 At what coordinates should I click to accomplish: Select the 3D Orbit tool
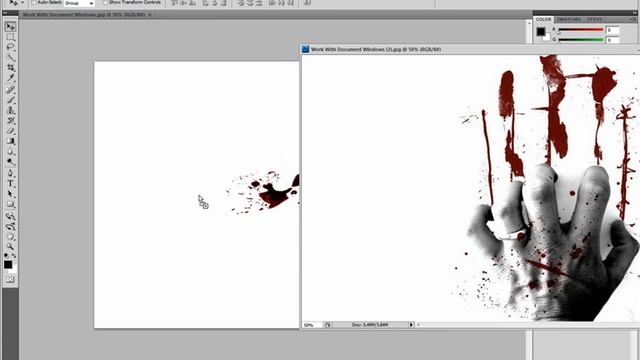click(10, 226)
